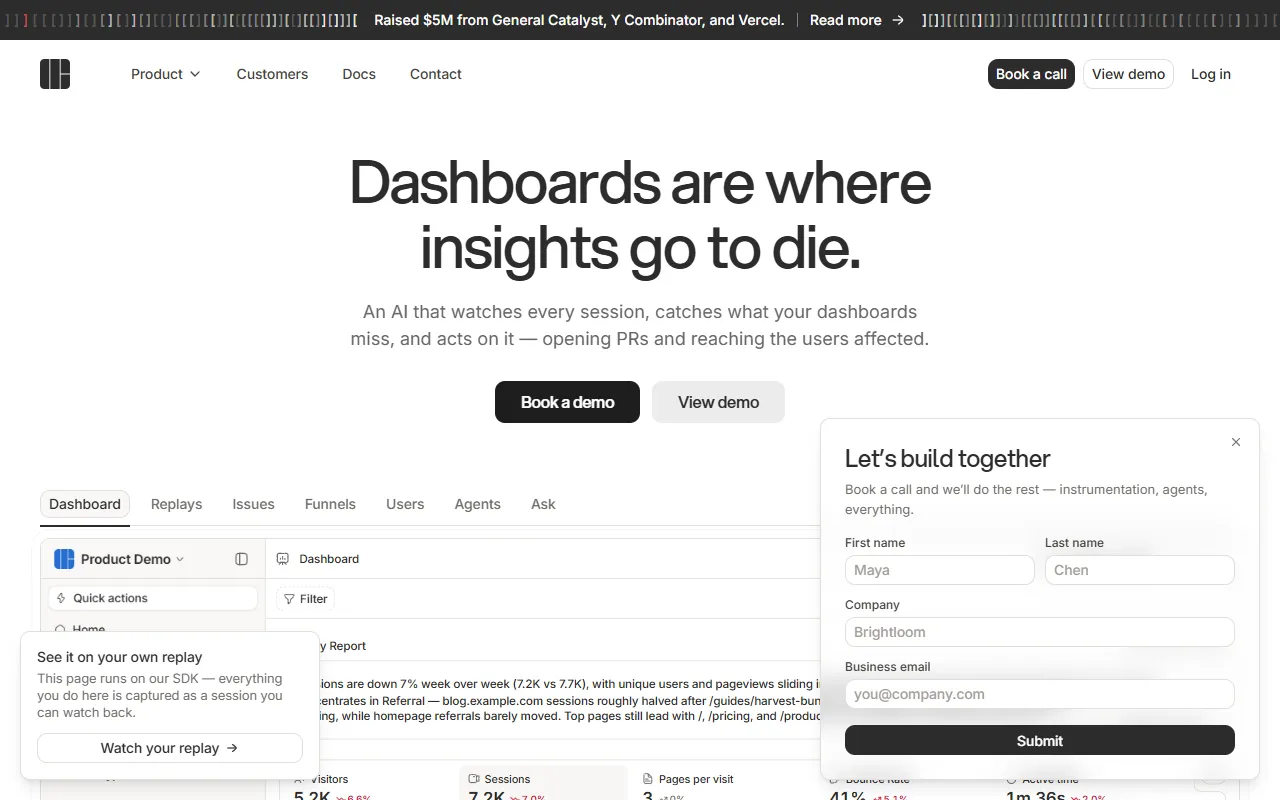Click the site logo in the header
1280x800 pixels.
(55, 74)
